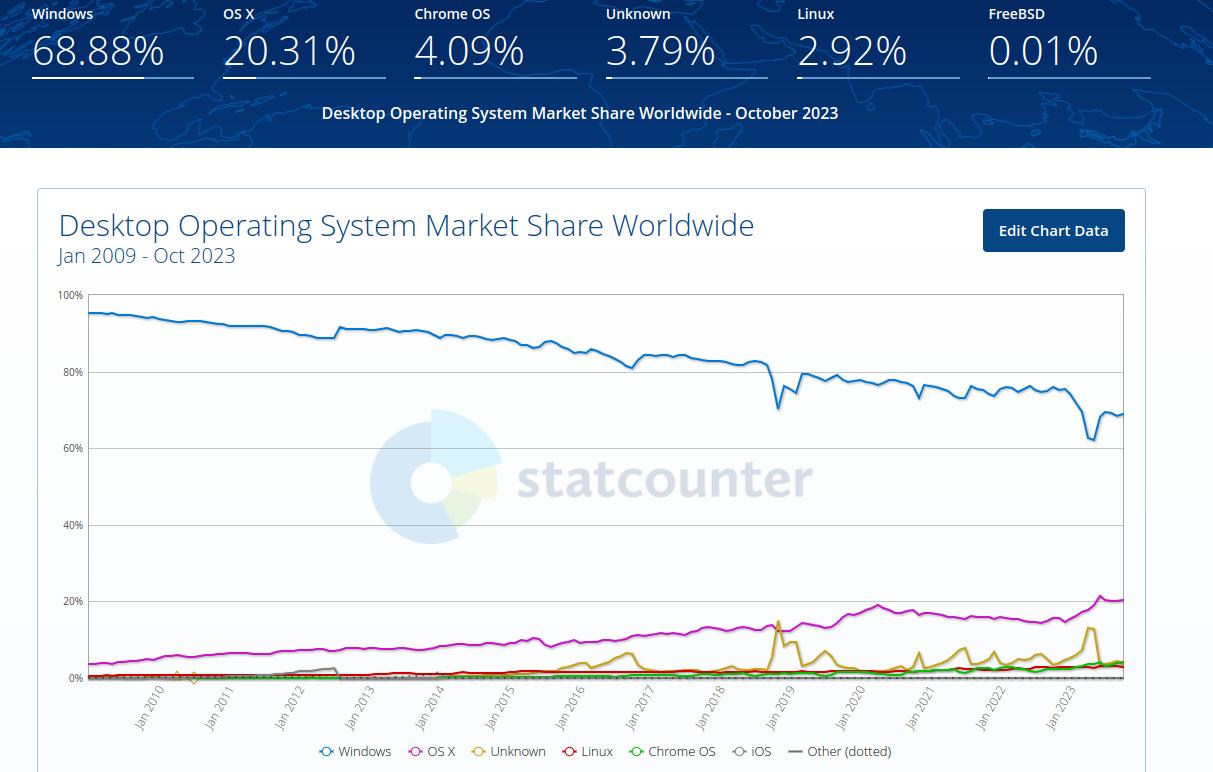This screenshot has width=1213, height=772.
Task: Click the October 2023 banner caption
Action: 580,113
